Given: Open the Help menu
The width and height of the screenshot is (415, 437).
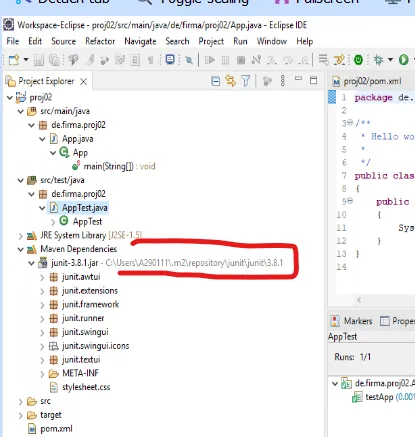Looking at the screenshot, I should (305, 41).
